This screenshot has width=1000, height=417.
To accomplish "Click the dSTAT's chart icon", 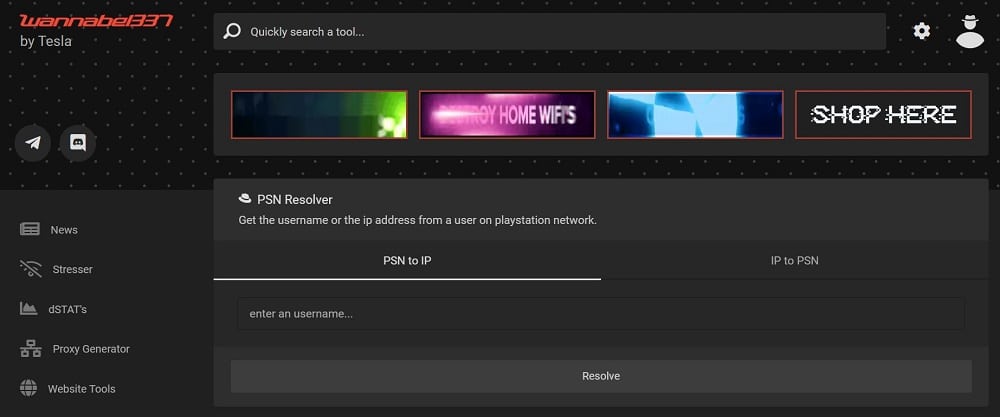I will (x=28, y=309).
